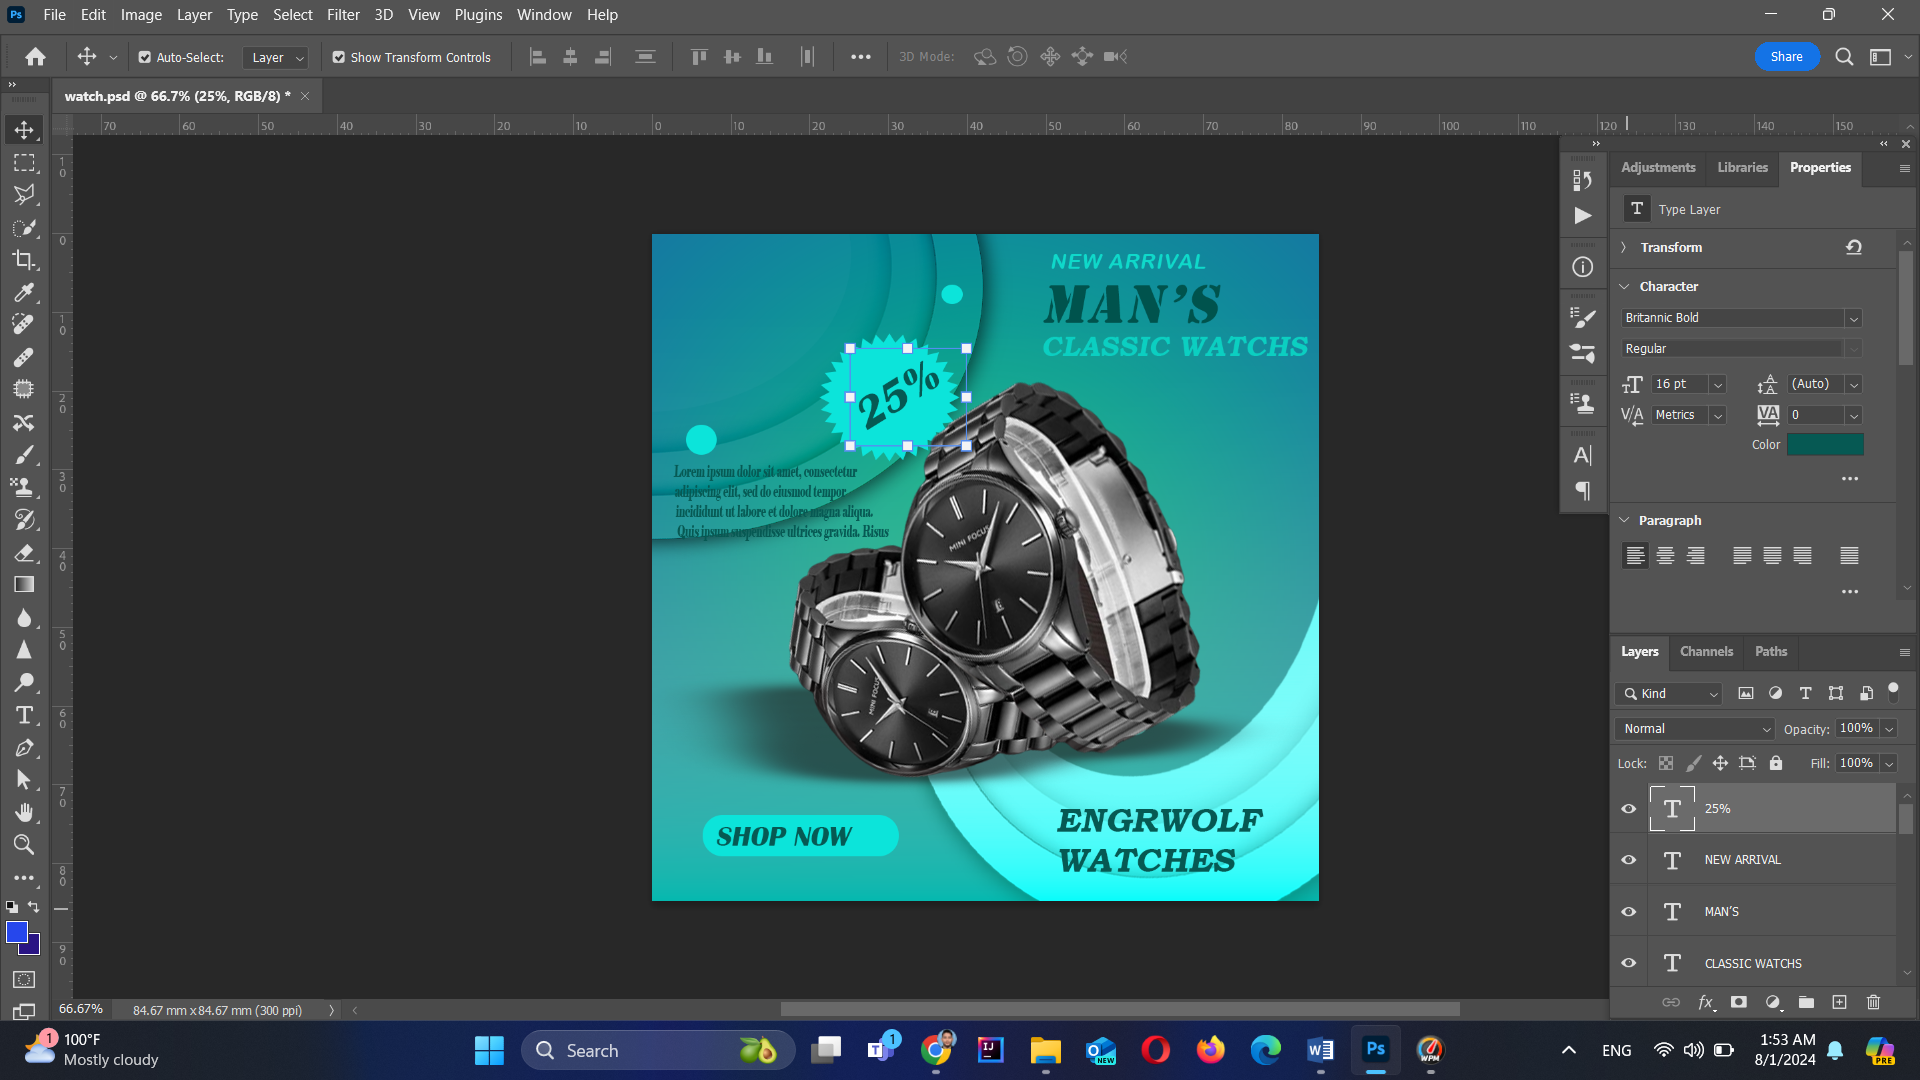Open the Layer menu
The height and width of the screenshot is (1080, 1920).
coord(194,15)
